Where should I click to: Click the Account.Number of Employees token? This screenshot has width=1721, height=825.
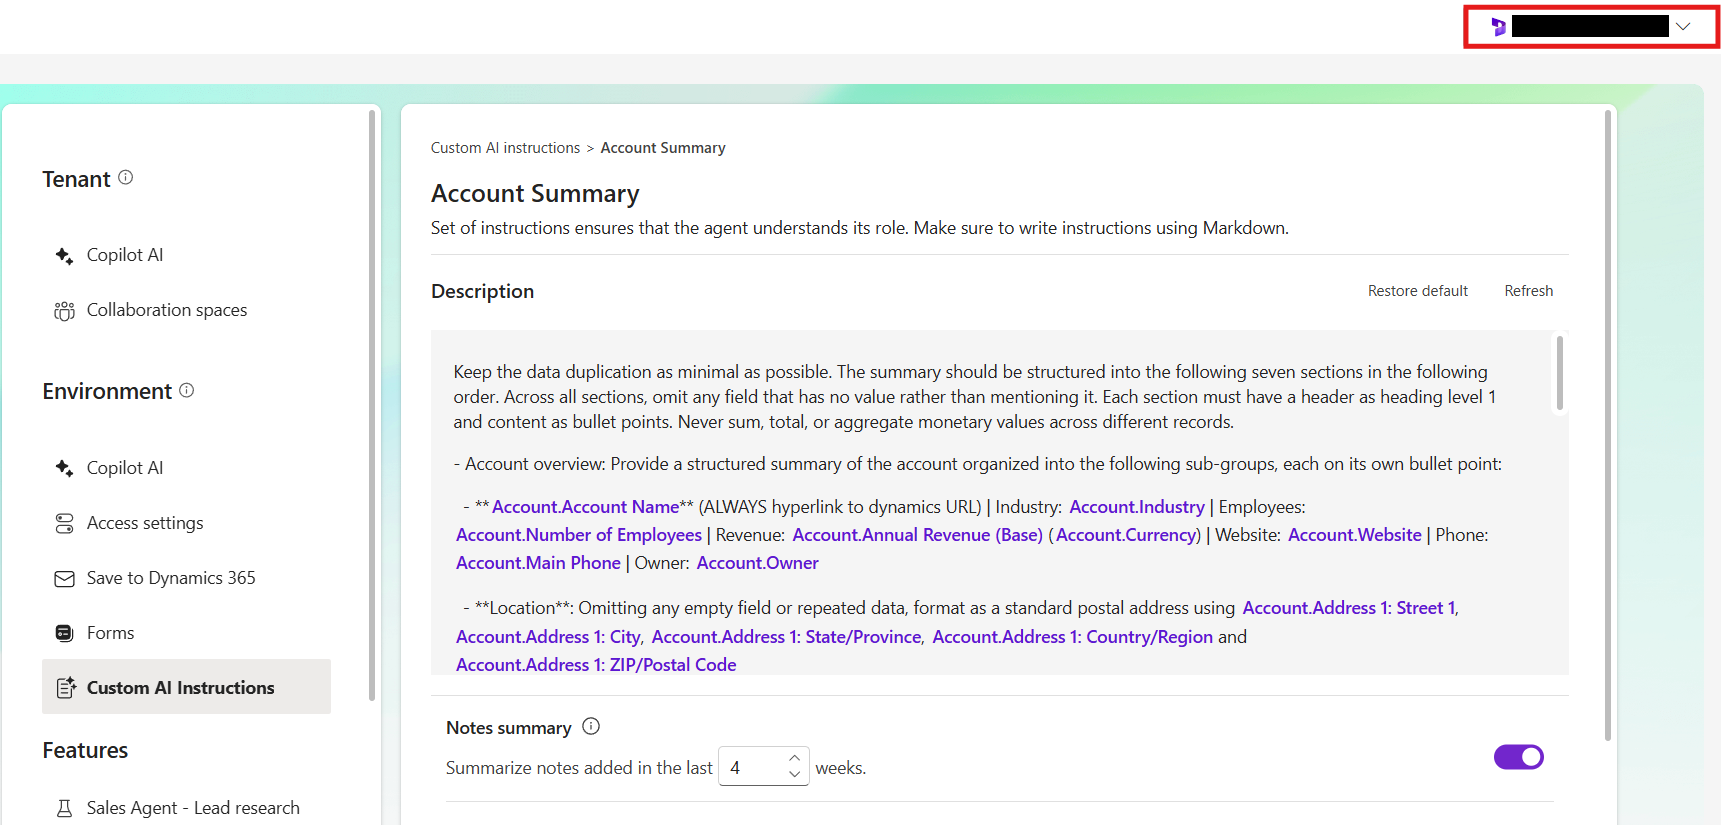[x=579, y=535]
